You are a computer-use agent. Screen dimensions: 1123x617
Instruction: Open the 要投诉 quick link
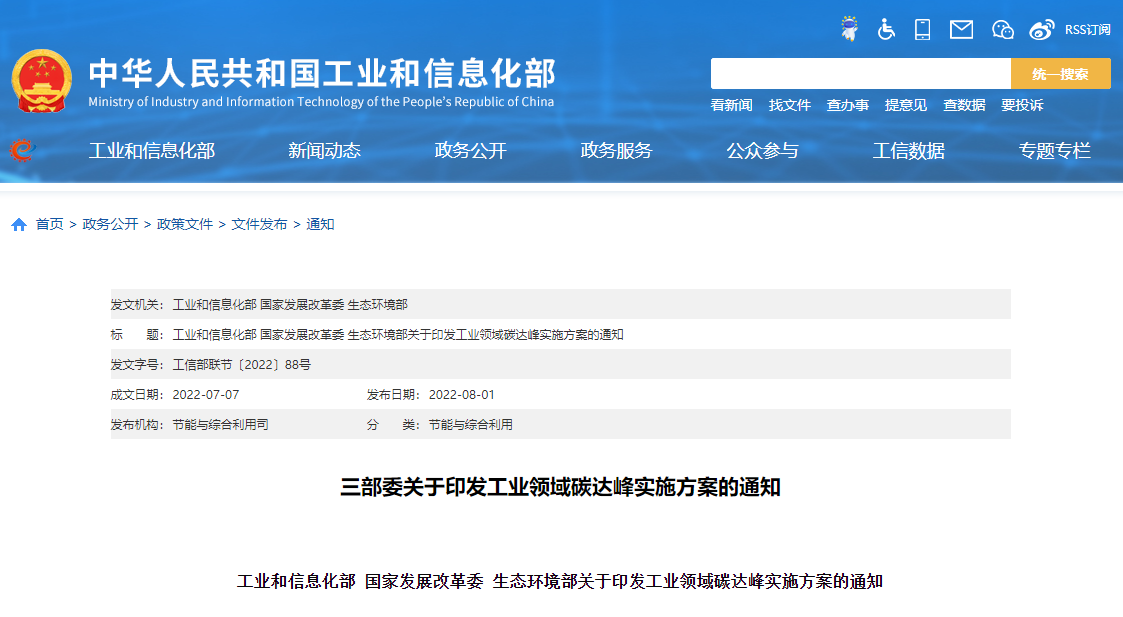1022,105
